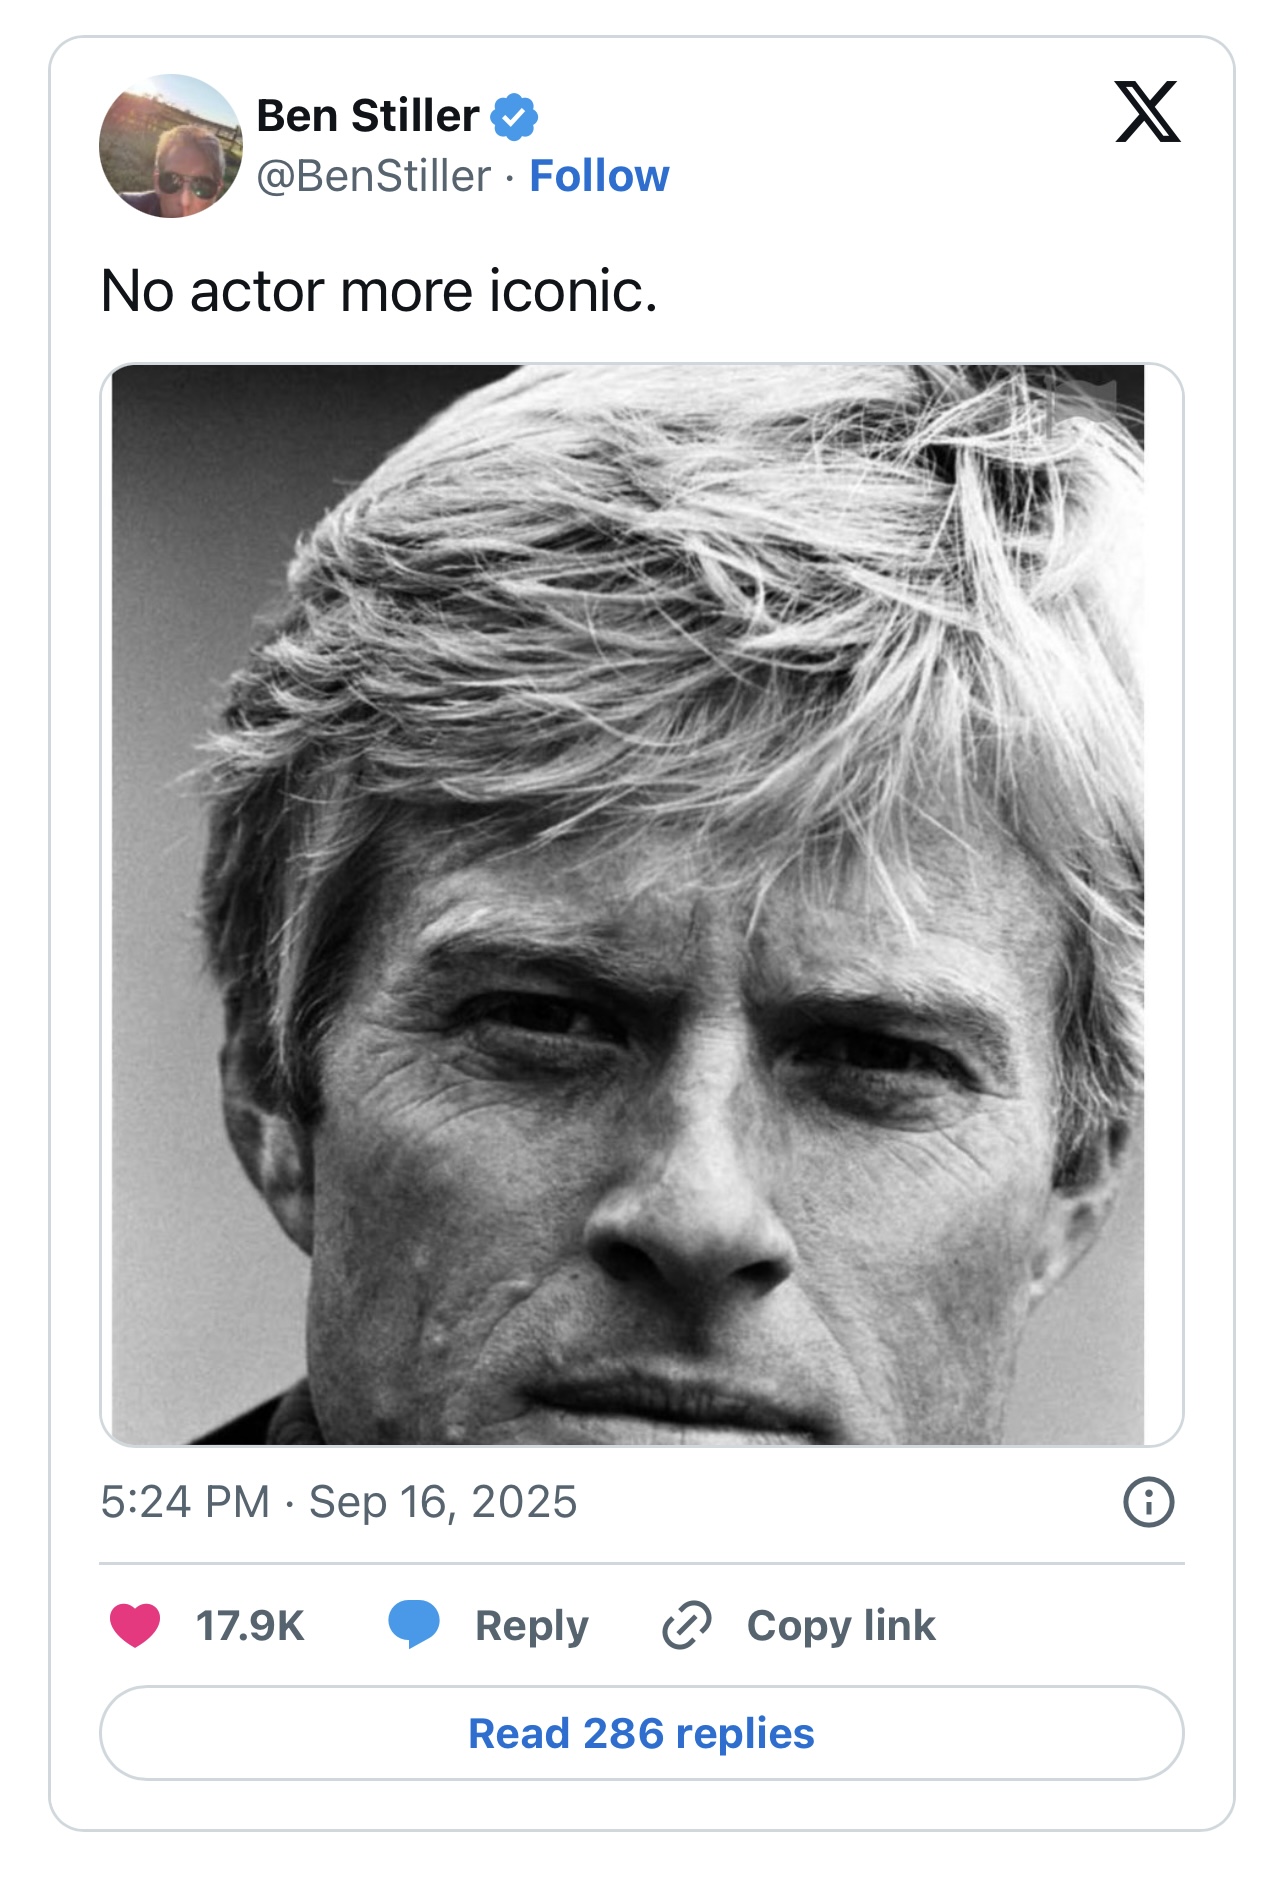The image size is (1284, 1901).
Task: Click the 17.9K like count
Action: coord(250,1626)
